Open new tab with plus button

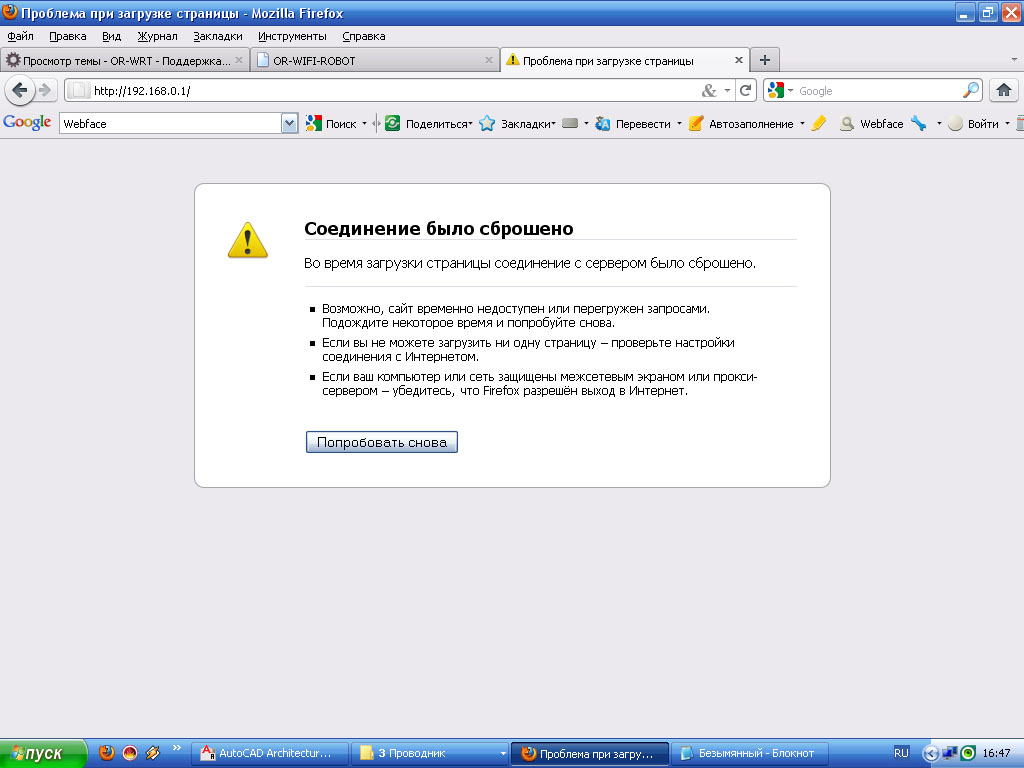pyautogui.click(x=764, y=60)
